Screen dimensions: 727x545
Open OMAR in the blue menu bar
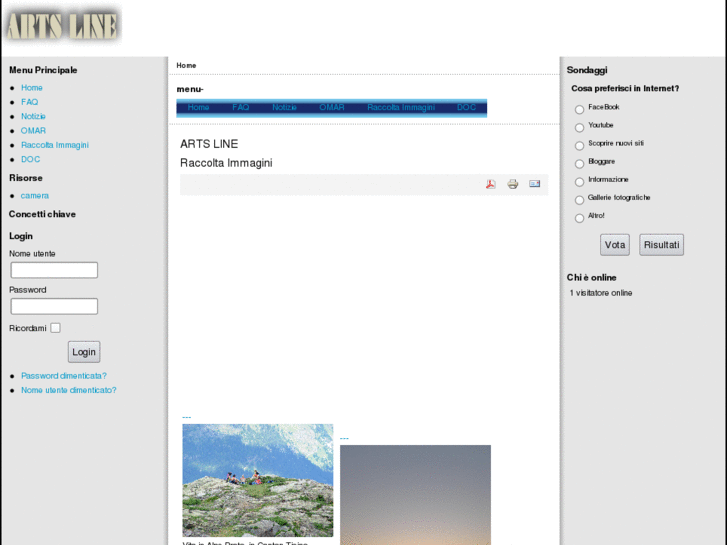coord(332,107)
